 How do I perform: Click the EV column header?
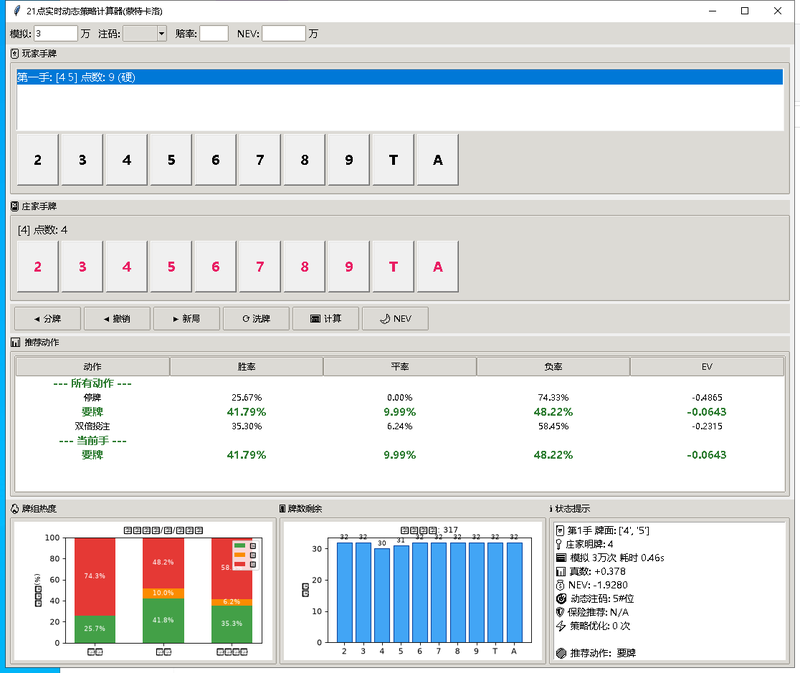click(707, 367)
